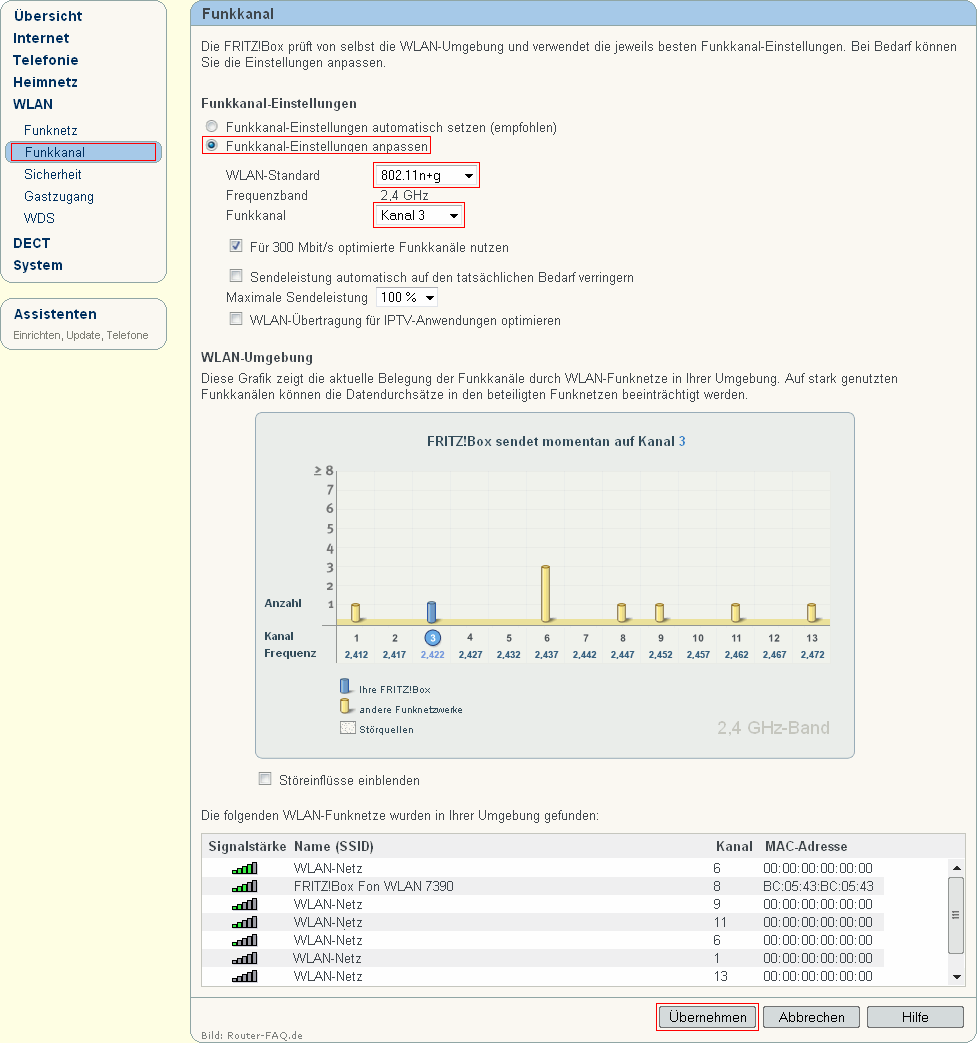
Task: Click the yellow bar on channel 9
Action: (659, 613)
